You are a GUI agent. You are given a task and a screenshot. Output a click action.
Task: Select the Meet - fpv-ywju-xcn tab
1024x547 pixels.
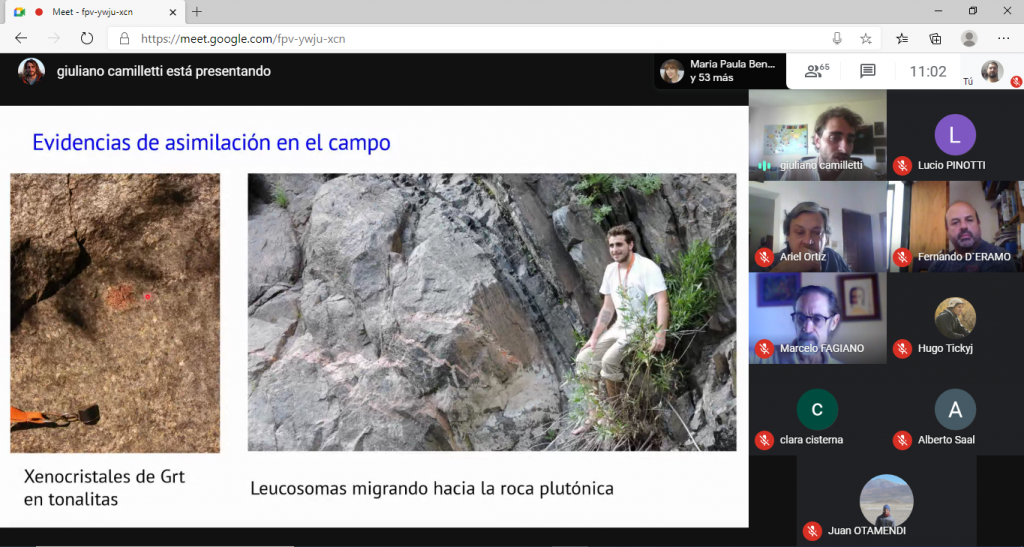point(95,12)
